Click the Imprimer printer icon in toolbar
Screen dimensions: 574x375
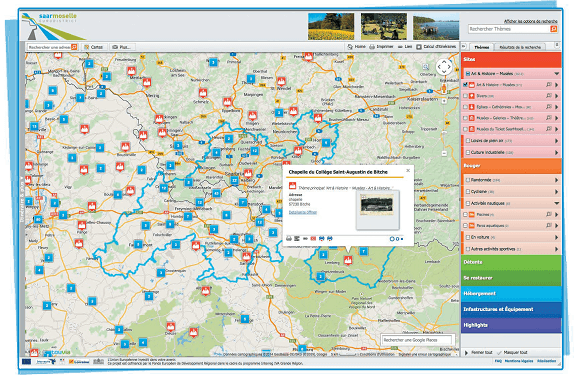tap(372, 47)
